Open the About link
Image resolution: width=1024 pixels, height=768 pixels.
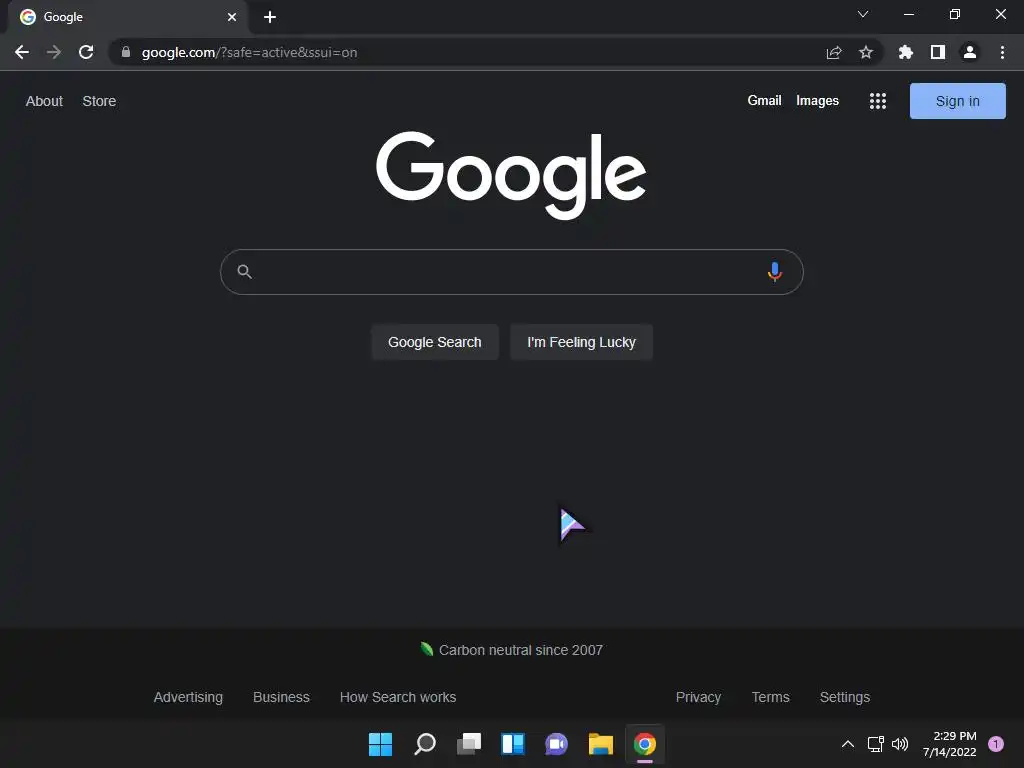(44, 101)
